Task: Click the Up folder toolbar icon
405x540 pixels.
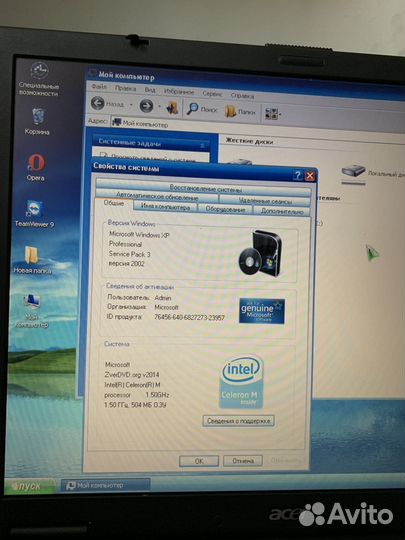Action: click(172, 108)
